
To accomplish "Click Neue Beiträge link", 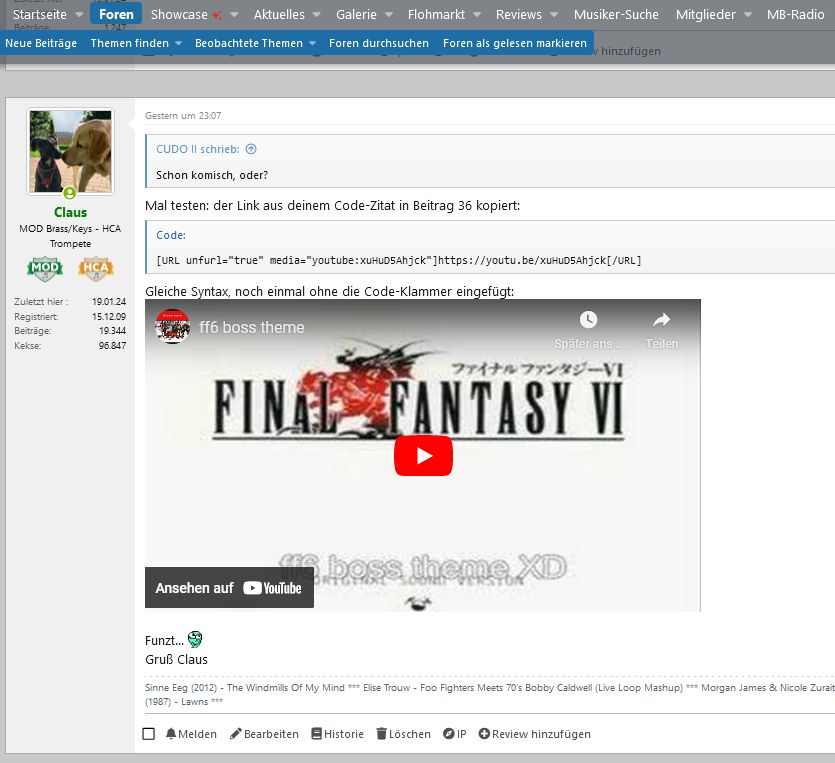I will (x=41, y=43).
